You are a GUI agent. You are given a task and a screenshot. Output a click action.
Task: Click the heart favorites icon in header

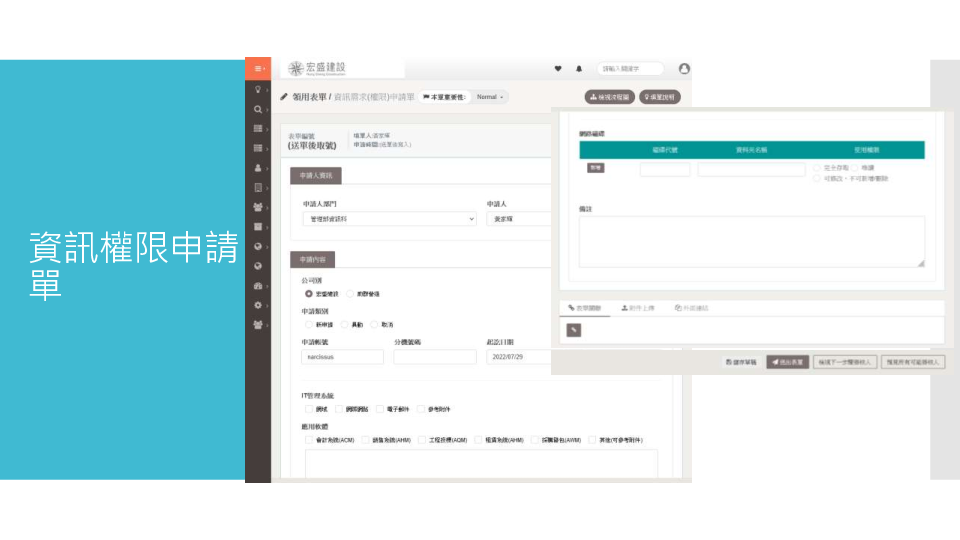tap(558, 69)
